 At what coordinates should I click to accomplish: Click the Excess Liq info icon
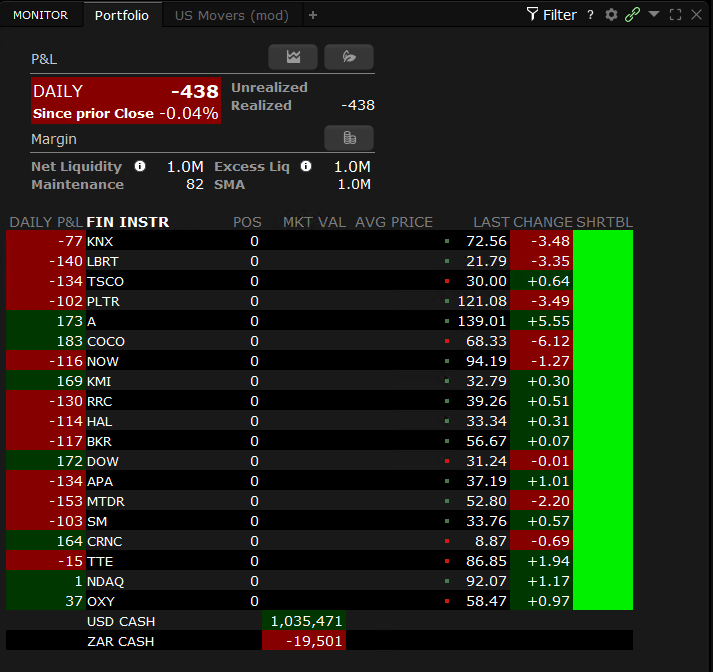306,166
